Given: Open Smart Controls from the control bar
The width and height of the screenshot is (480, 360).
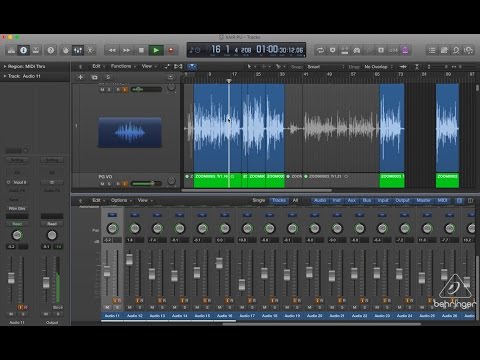Looking at the screenshot, I should (66, 50).
